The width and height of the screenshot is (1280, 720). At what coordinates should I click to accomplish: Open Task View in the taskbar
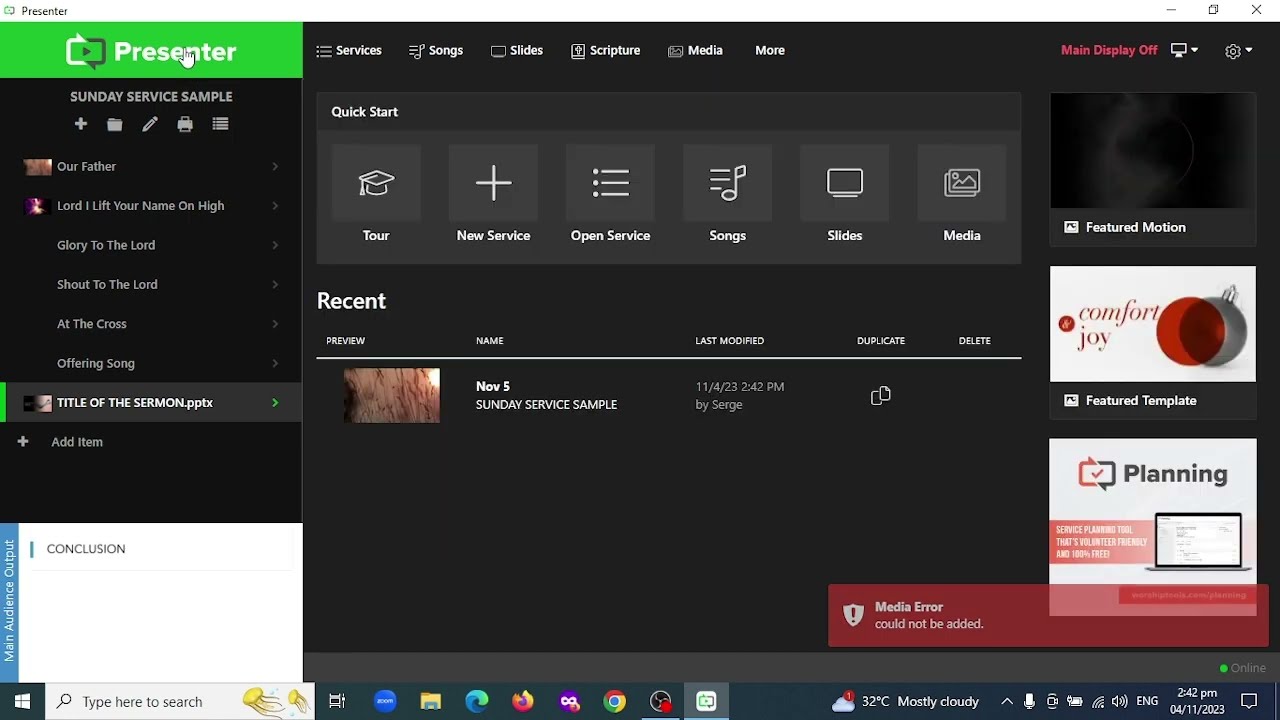(337, 701)
